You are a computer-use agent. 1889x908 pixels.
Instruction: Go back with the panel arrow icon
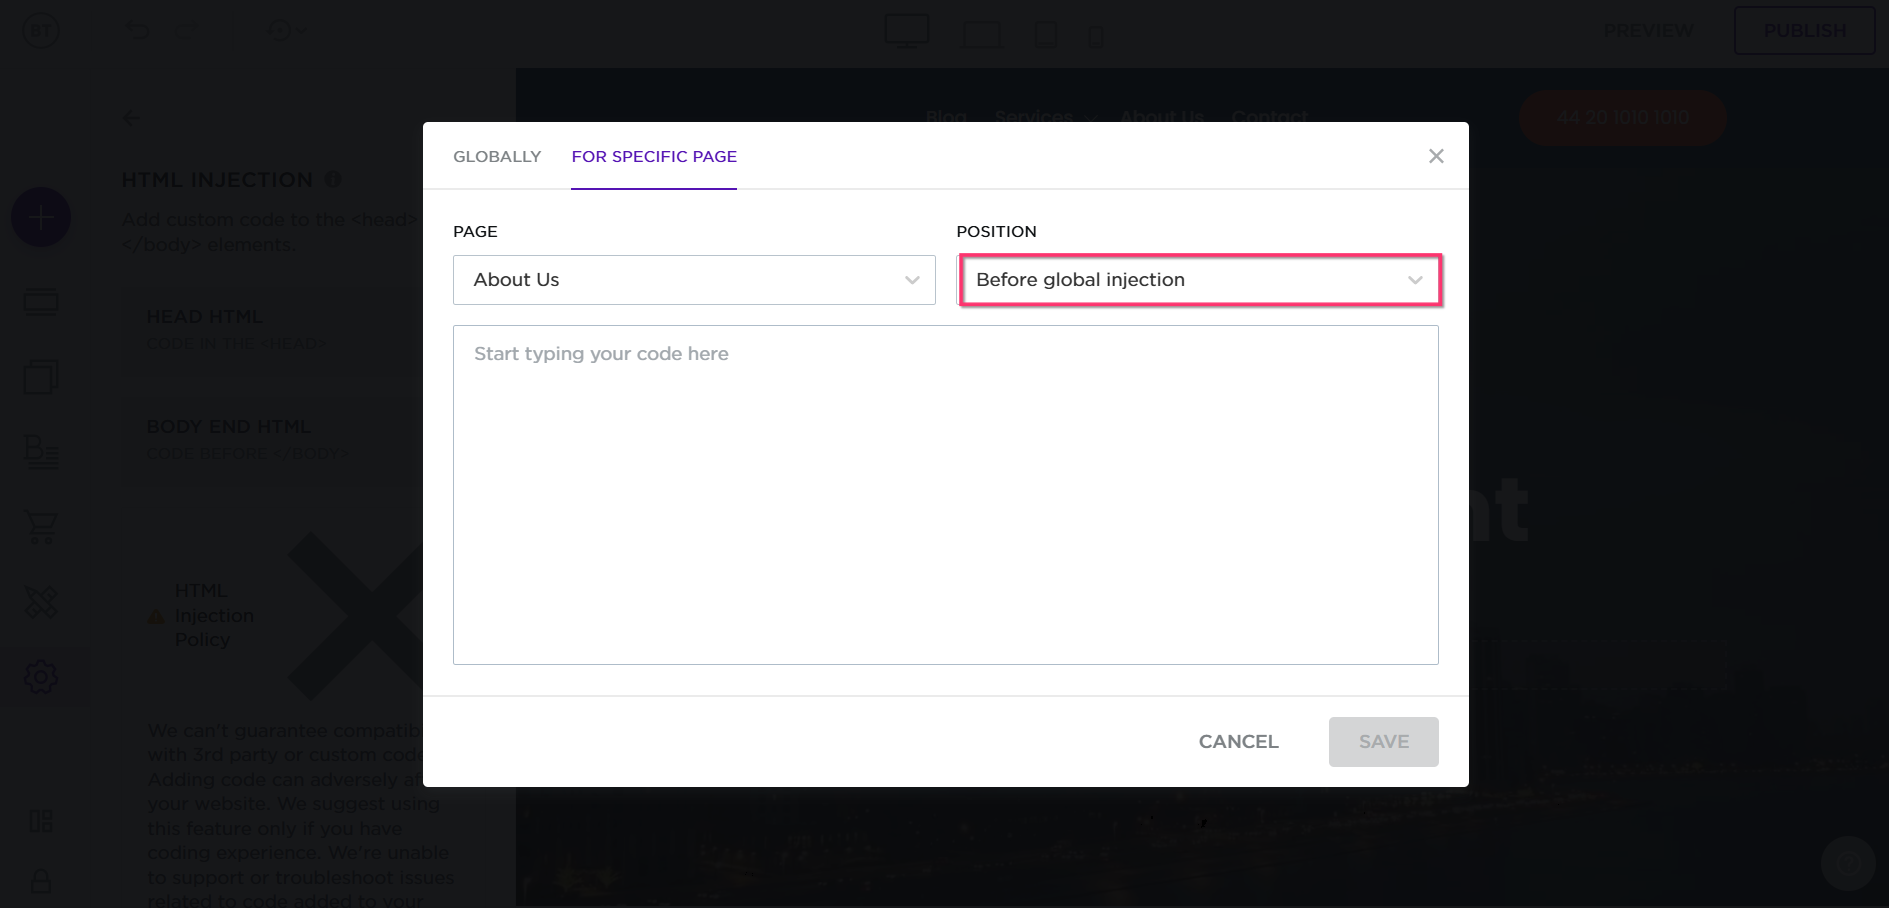pyautogui.click(x=132, y=118)
